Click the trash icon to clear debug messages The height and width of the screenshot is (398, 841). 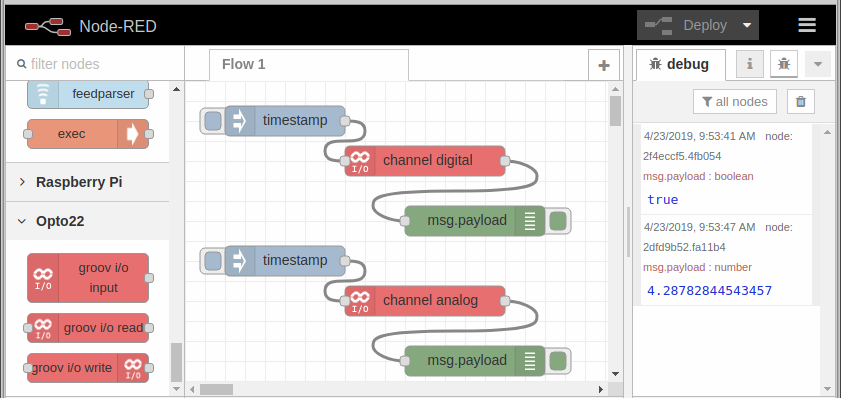click(801, 101)
